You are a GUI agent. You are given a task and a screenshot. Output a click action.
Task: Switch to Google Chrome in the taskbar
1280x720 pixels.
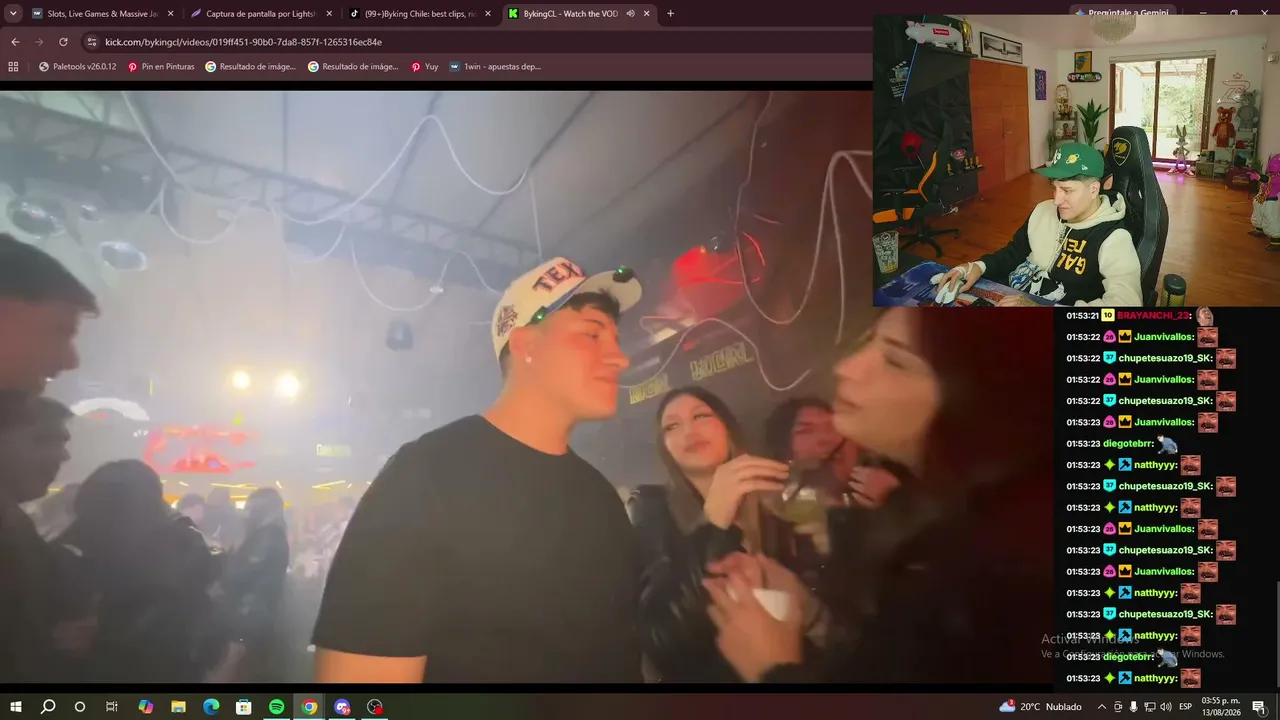tap(310, 707)
